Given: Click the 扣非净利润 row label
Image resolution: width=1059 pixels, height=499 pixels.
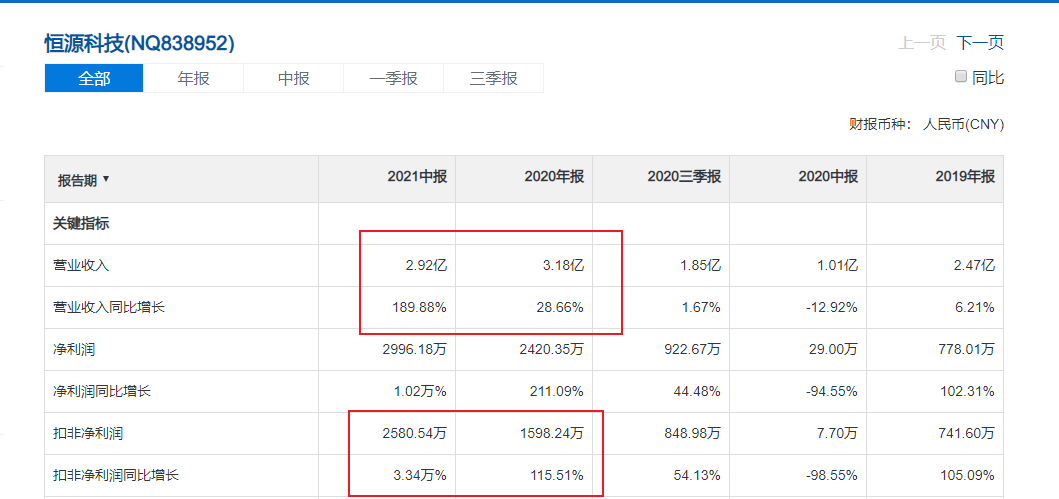Looking at the screenshot, I should (x=88, y=434).
